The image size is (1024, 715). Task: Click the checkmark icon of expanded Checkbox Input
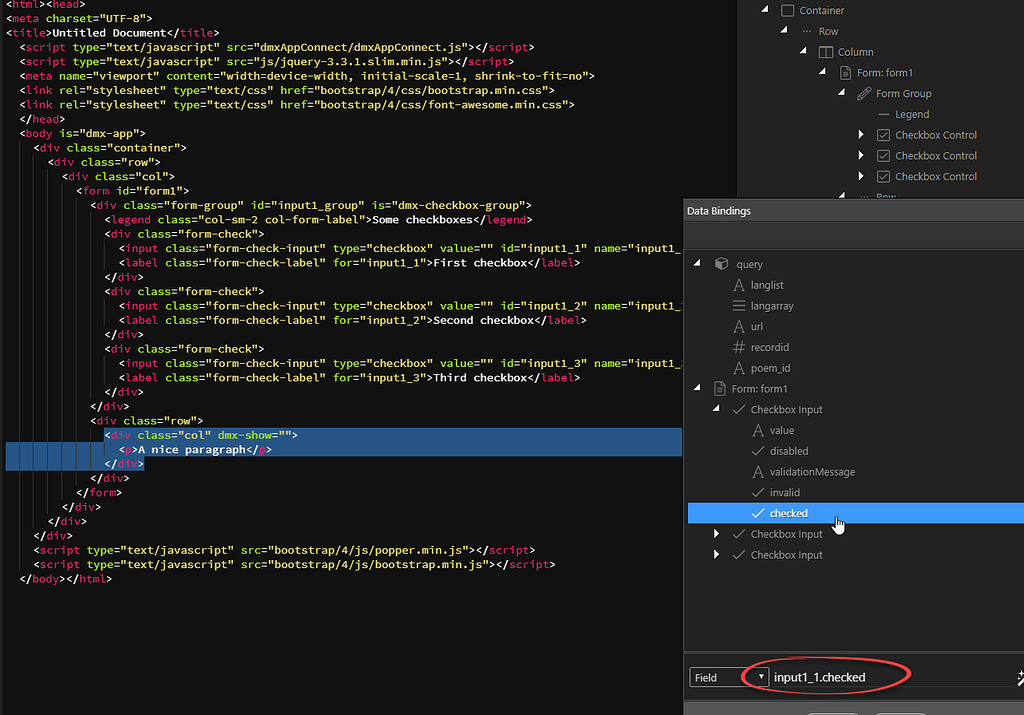(739, 409)
